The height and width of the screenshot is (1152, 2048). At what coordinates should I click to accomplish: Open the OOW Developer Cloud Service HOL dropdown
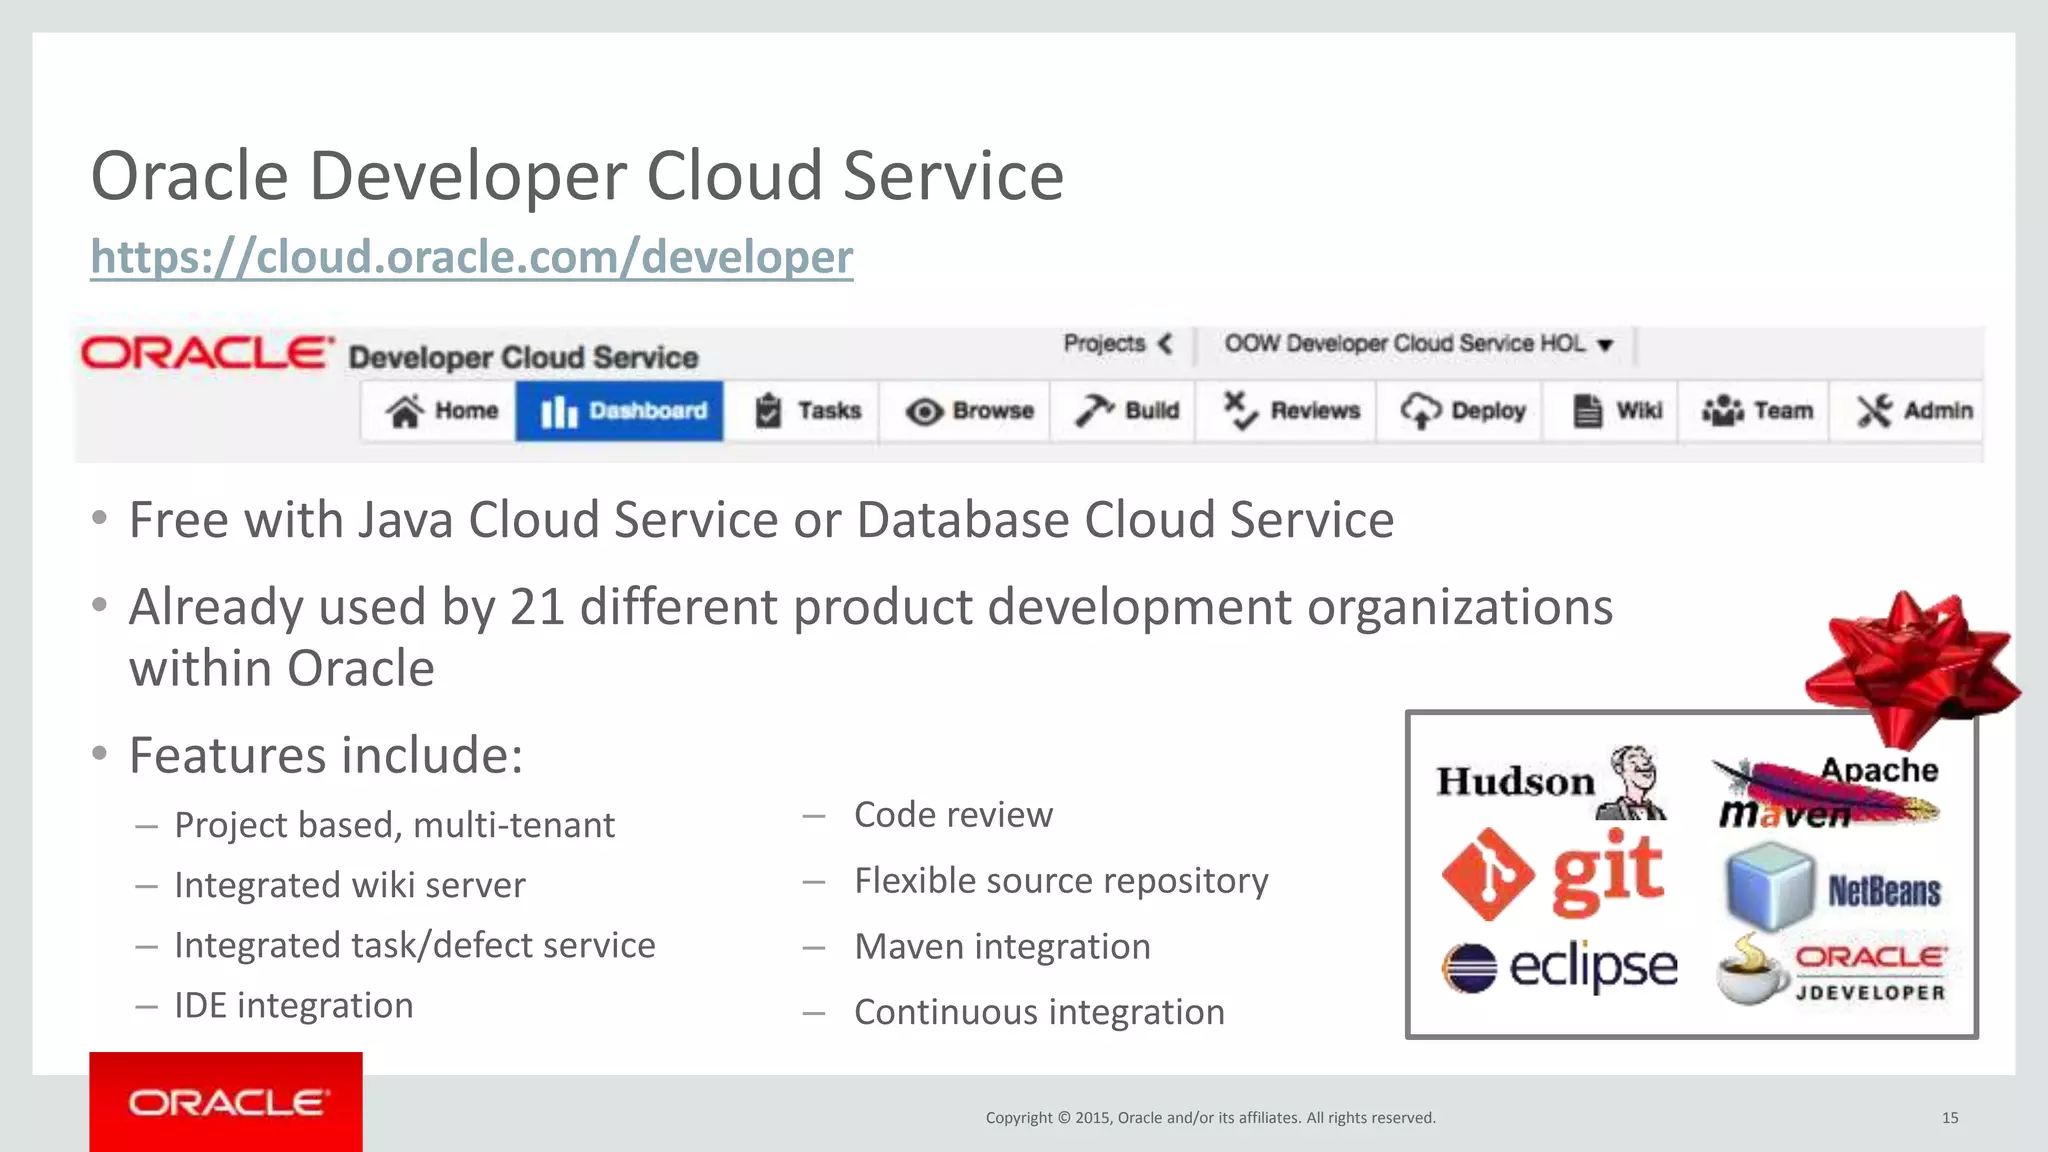[x=1419, y=344]
